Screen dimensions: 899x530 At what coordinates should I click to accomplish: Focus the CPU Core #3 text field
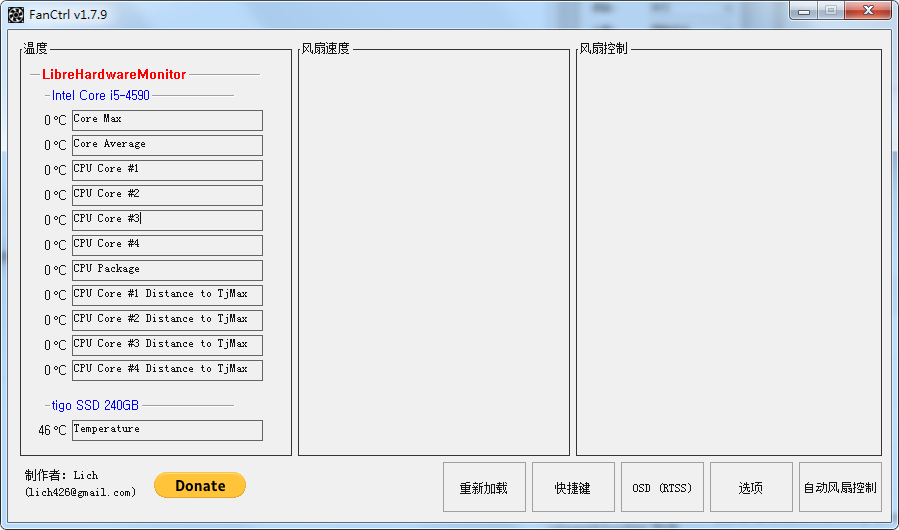[167, 220]
